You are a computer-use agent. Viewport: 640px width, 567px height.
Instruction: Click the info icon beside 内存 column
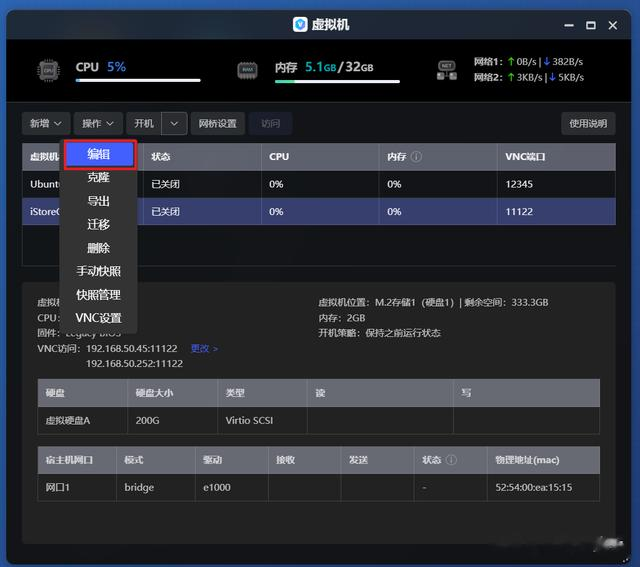[416, 156]
